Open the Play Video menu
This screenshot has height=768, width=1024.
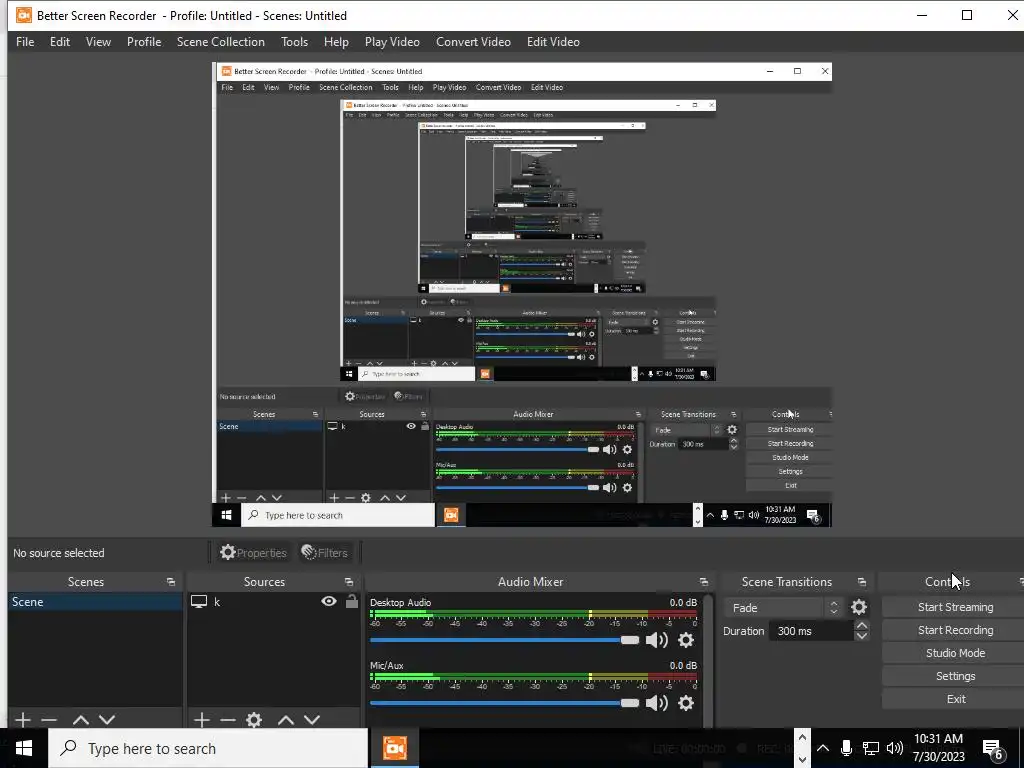(392, 42)
